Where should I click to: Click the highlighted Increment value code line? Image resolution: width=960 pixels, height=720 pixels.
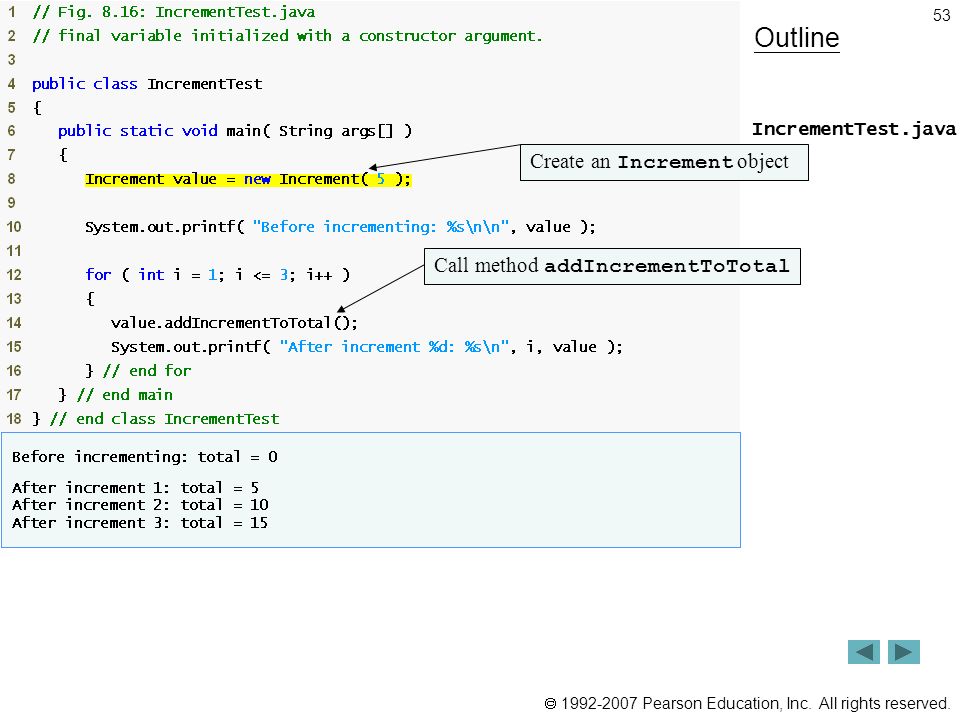[248, 179]
